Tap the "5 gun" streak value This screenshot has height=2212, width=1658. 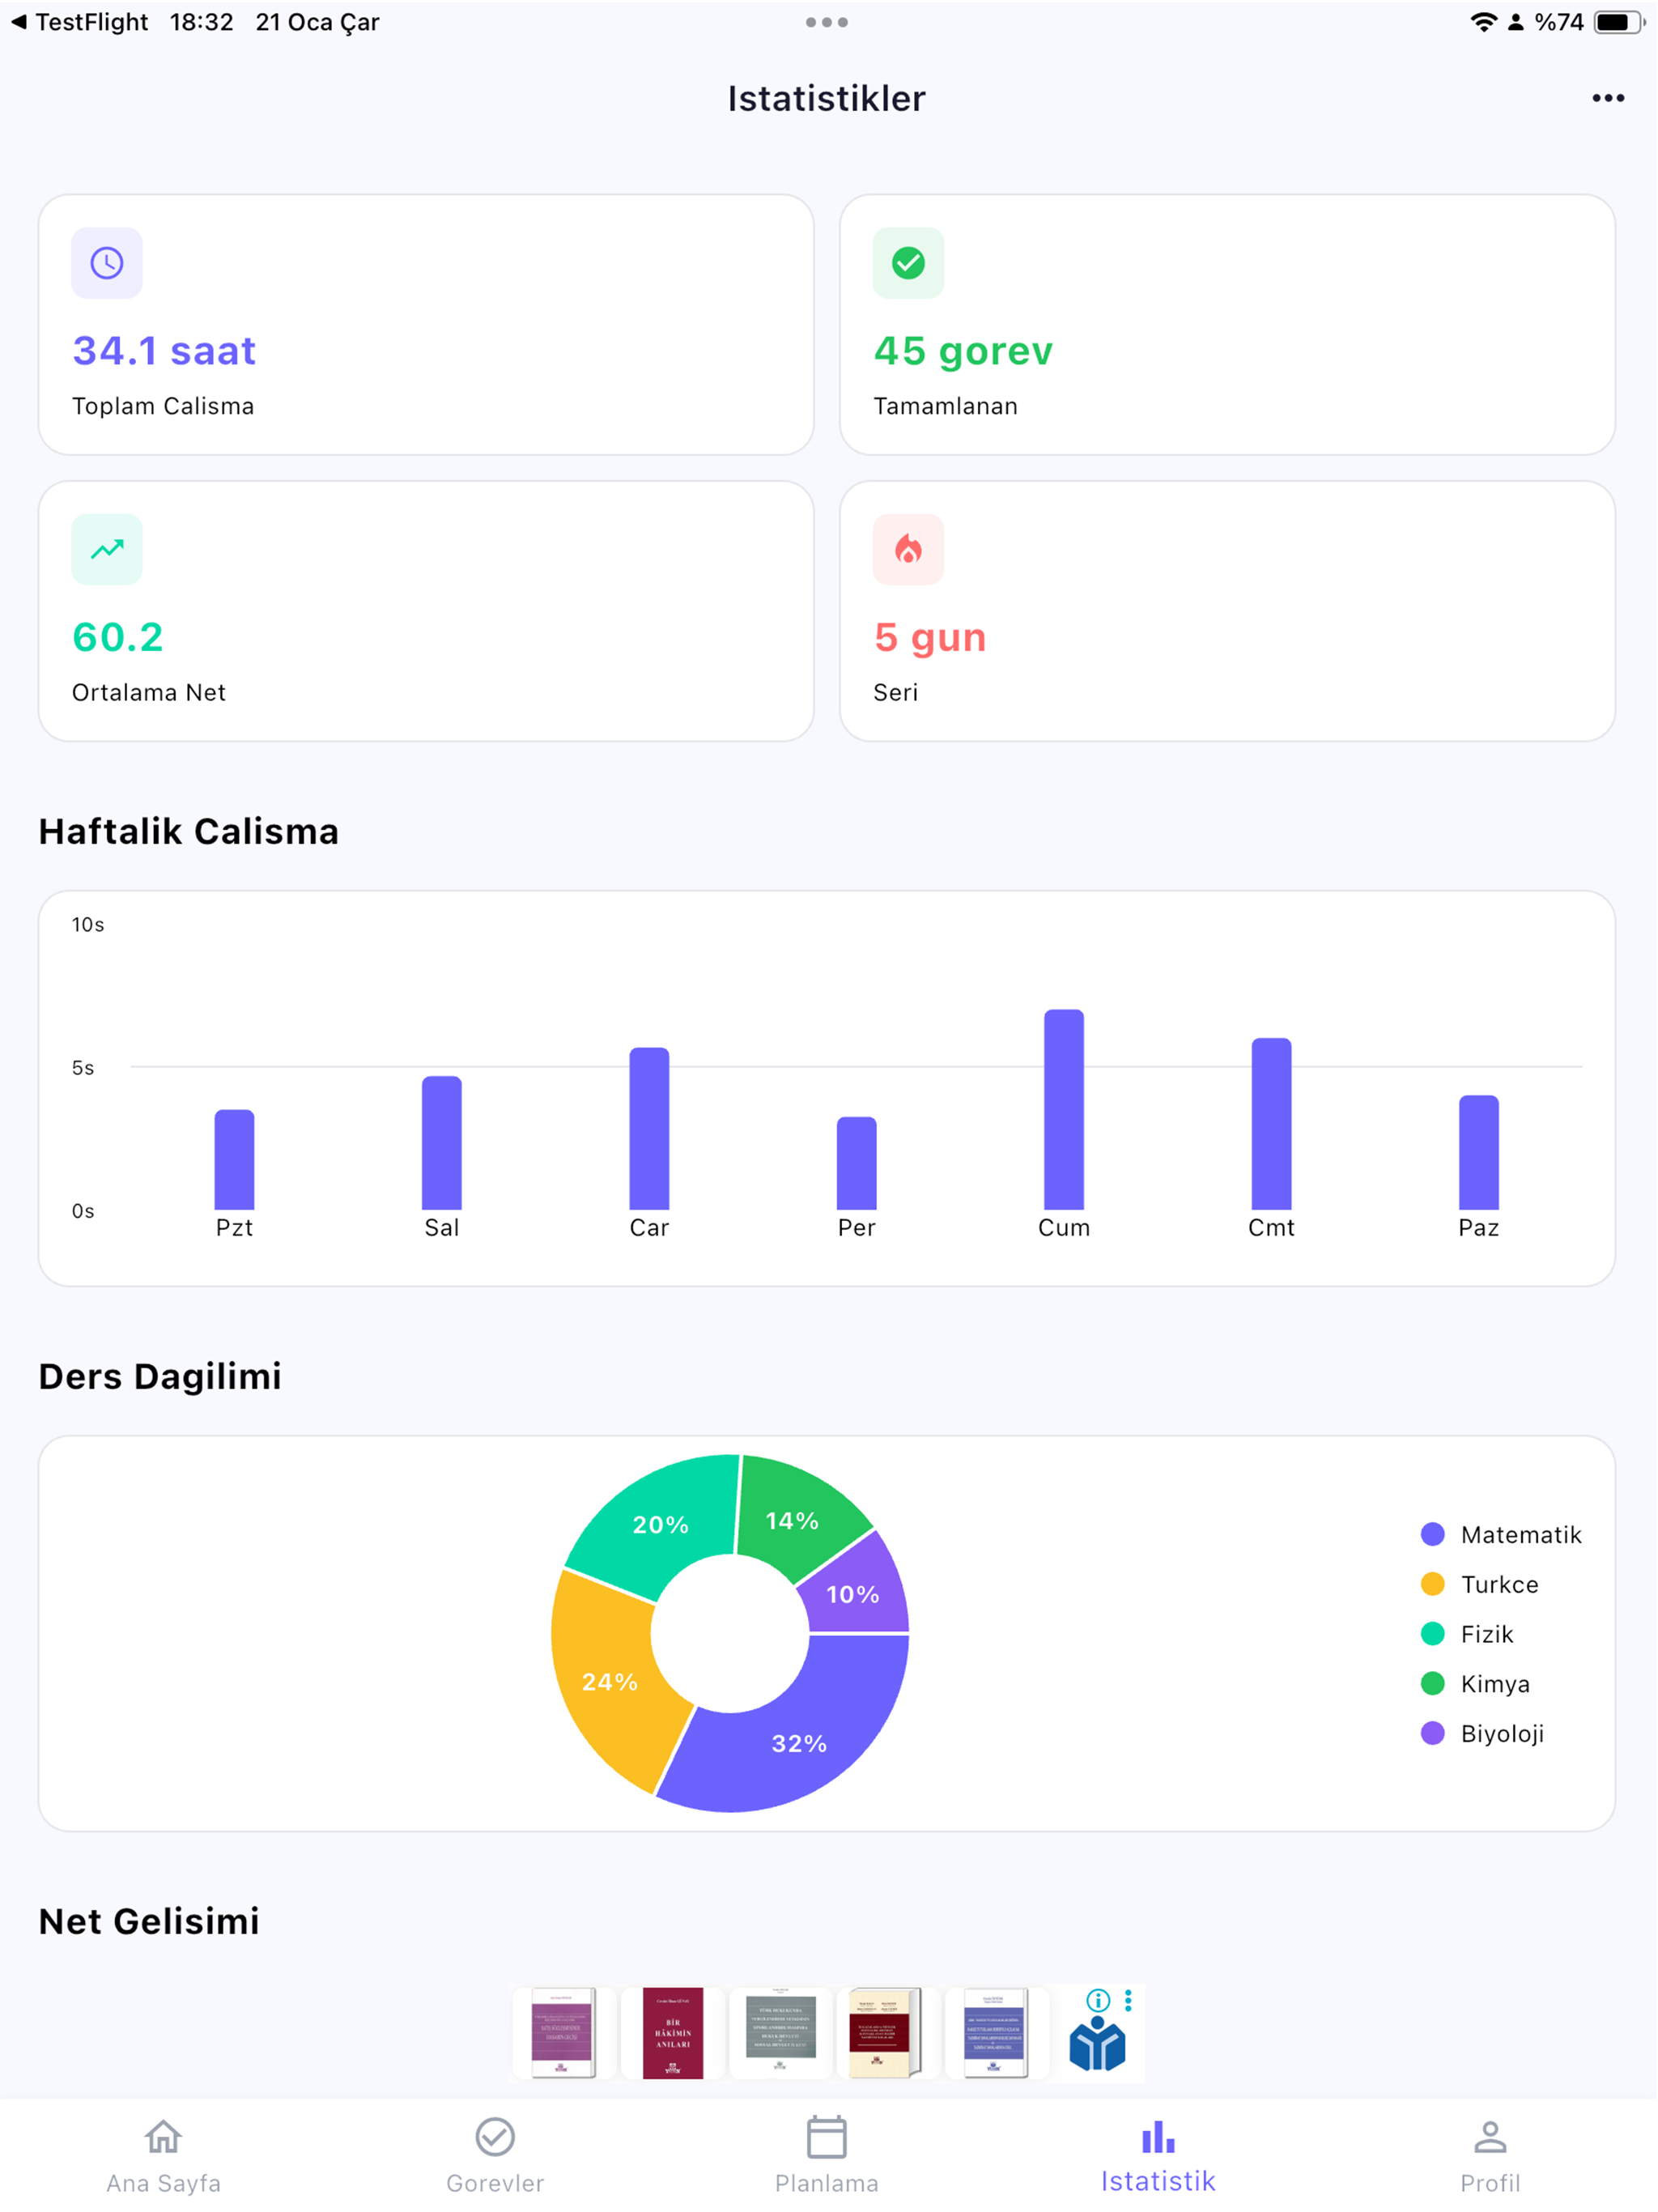click(930, 638)
